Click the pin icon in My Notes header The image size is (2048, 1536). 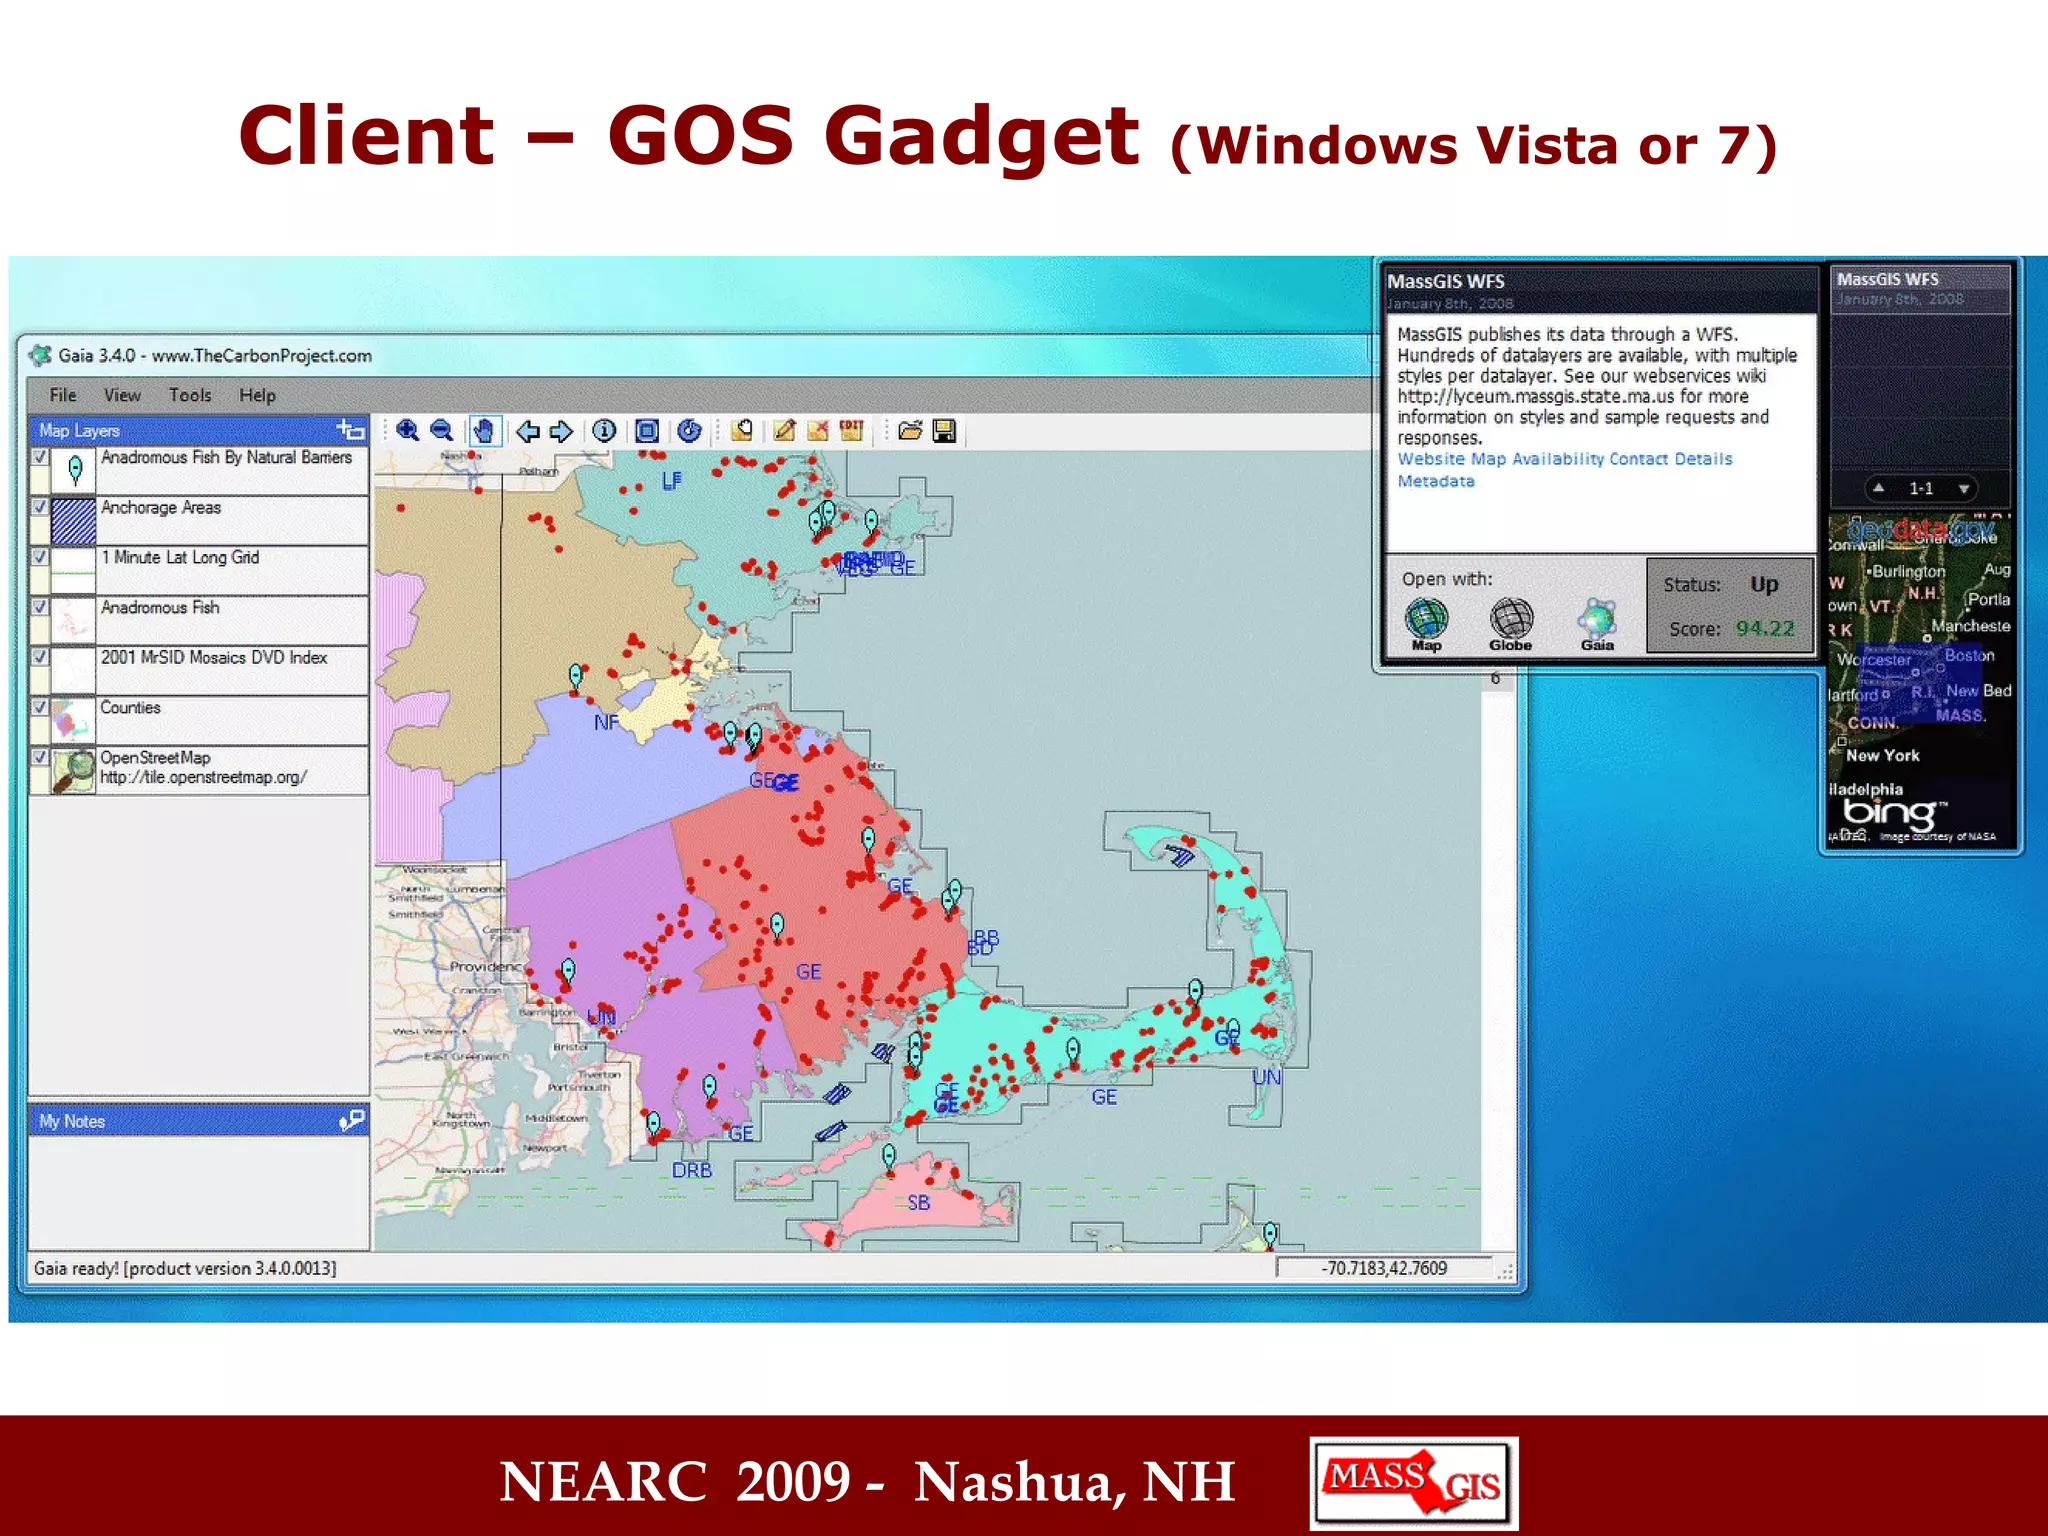351,1121
